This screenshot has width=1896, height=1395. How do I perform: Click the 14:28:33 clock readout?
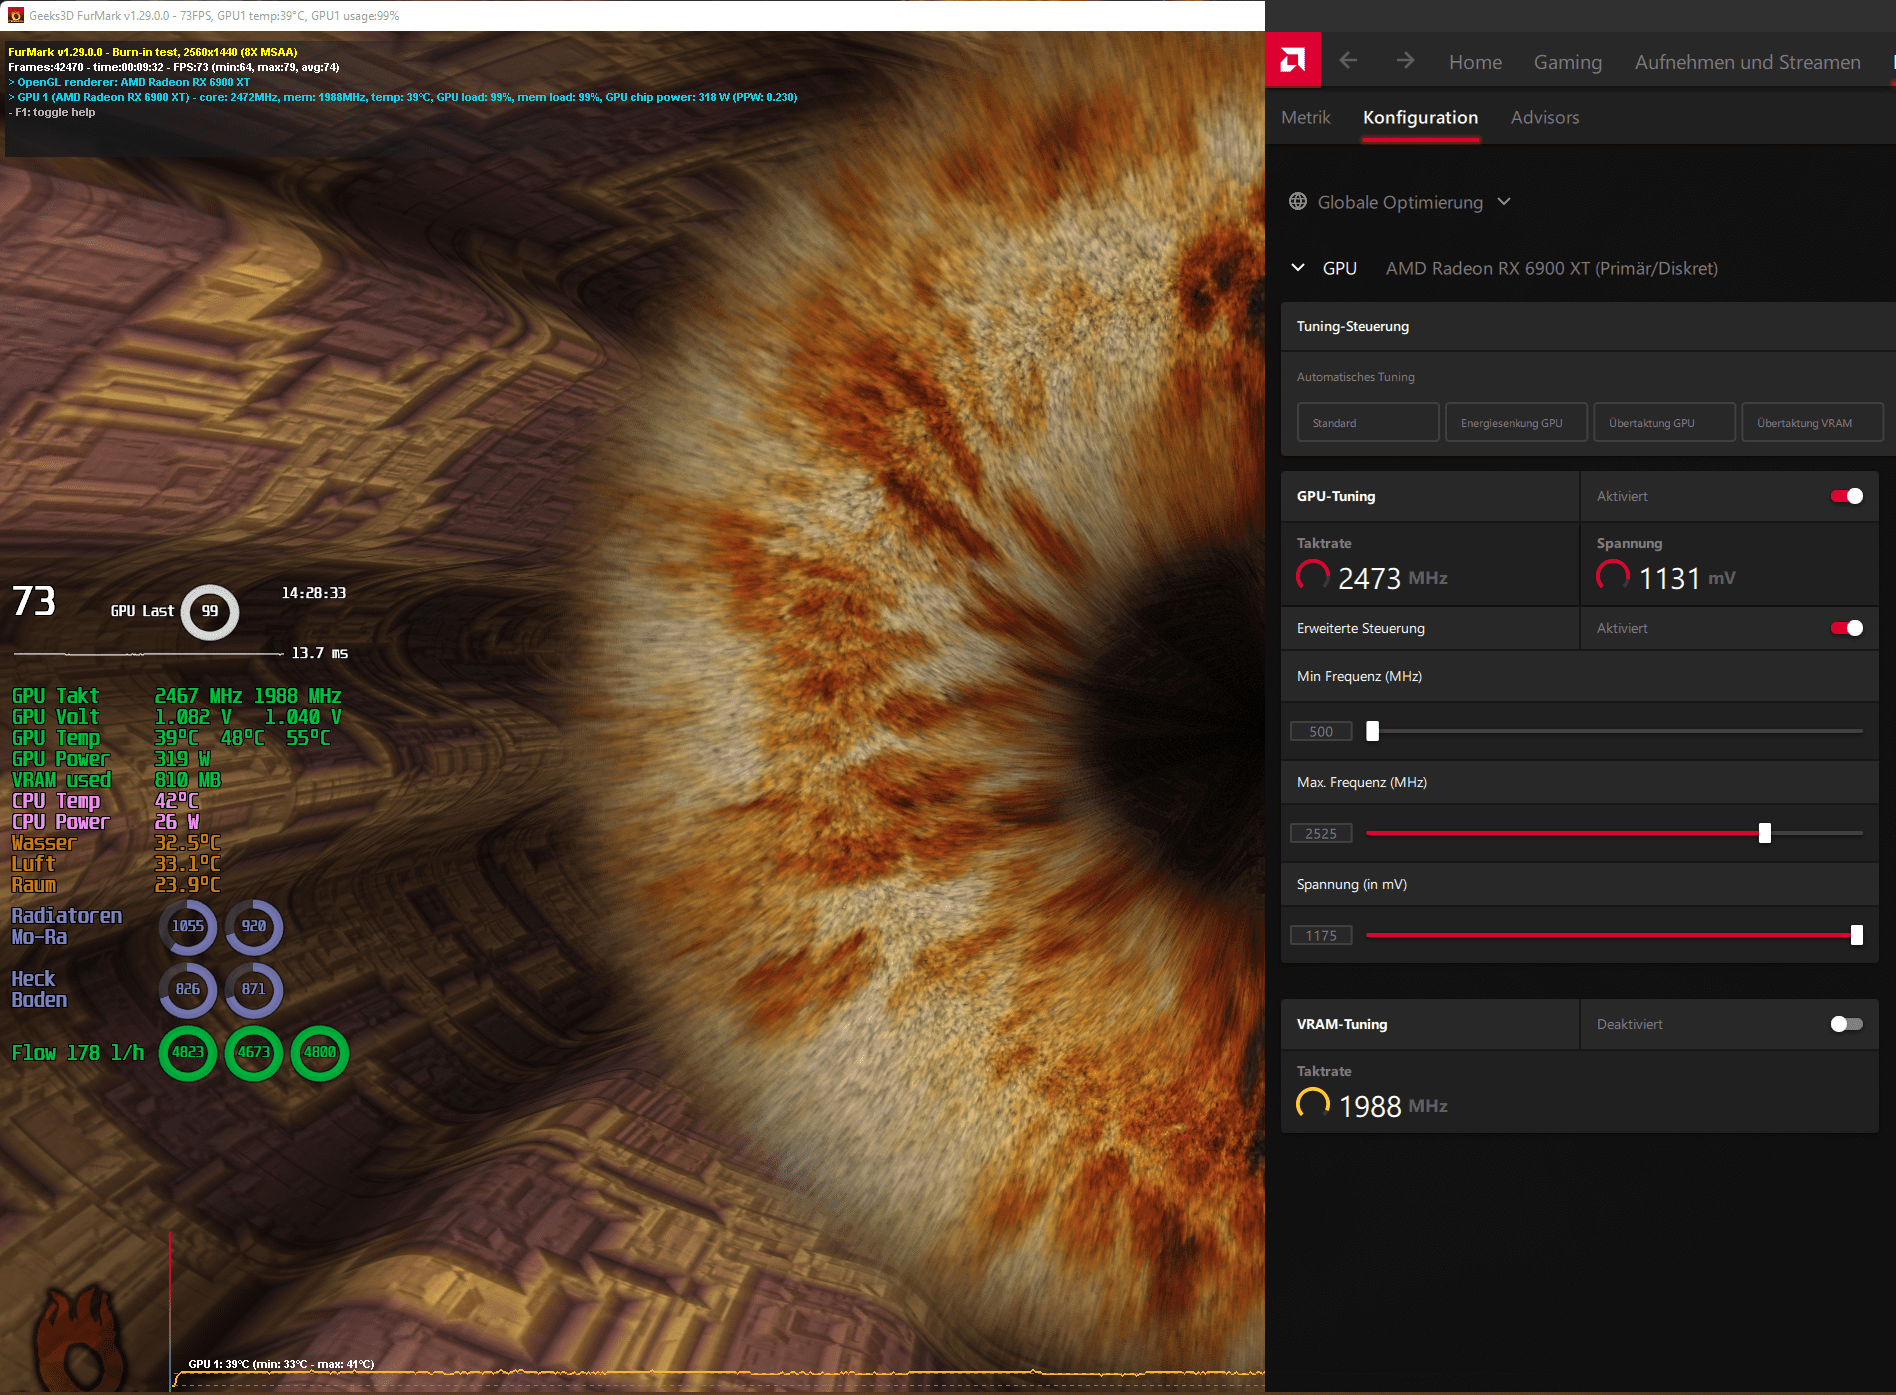click(314, 593)
